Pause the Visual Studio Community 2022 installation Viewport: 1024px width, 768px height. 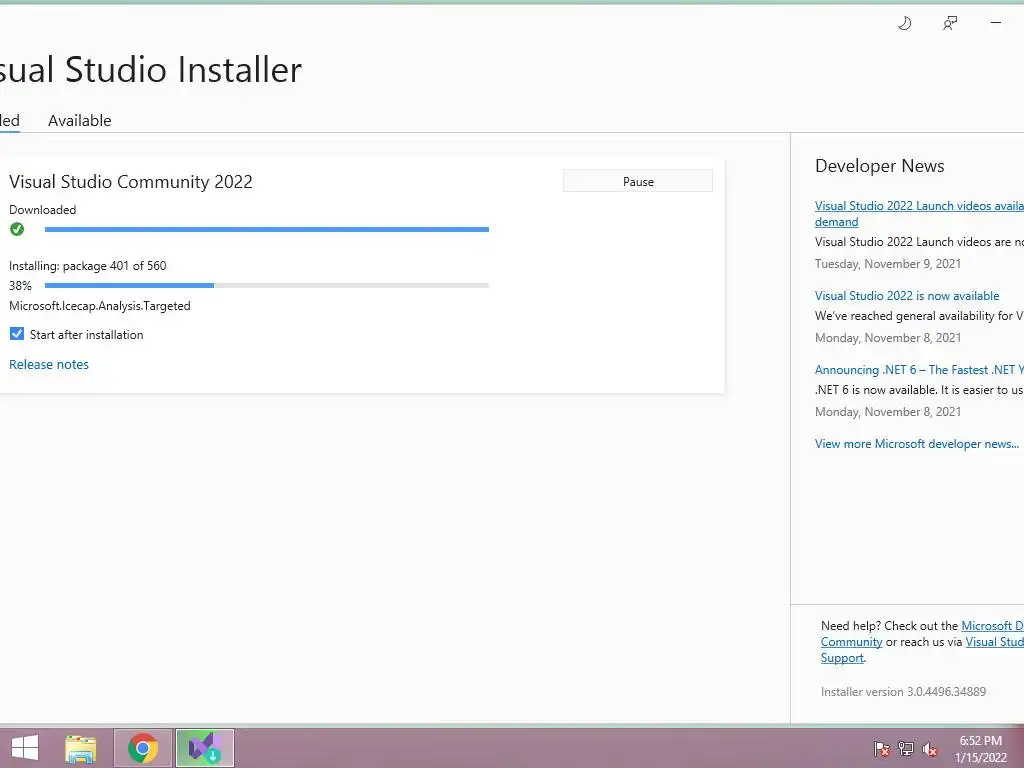pos(637,181)
